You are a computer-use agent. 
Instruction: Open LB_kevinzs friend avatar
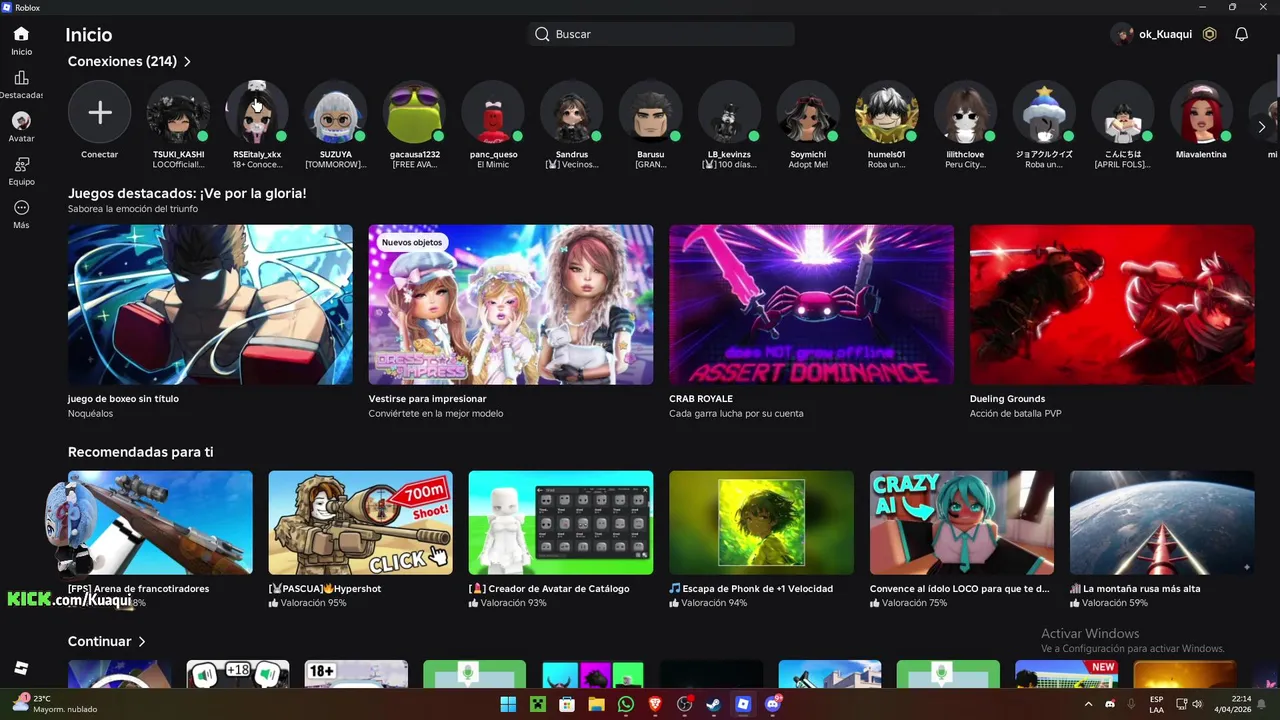(729, 112)
